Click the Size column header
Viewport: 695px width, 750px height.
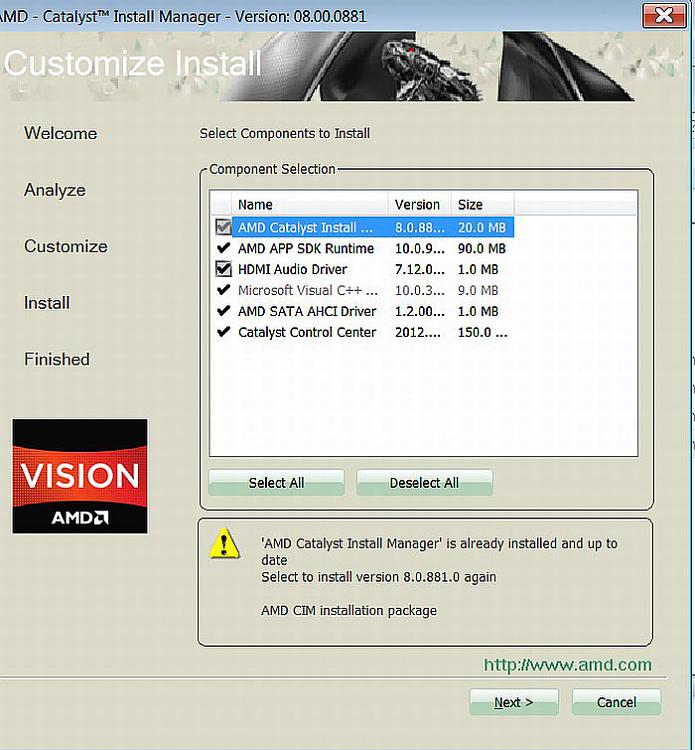(x=483, y=204)
